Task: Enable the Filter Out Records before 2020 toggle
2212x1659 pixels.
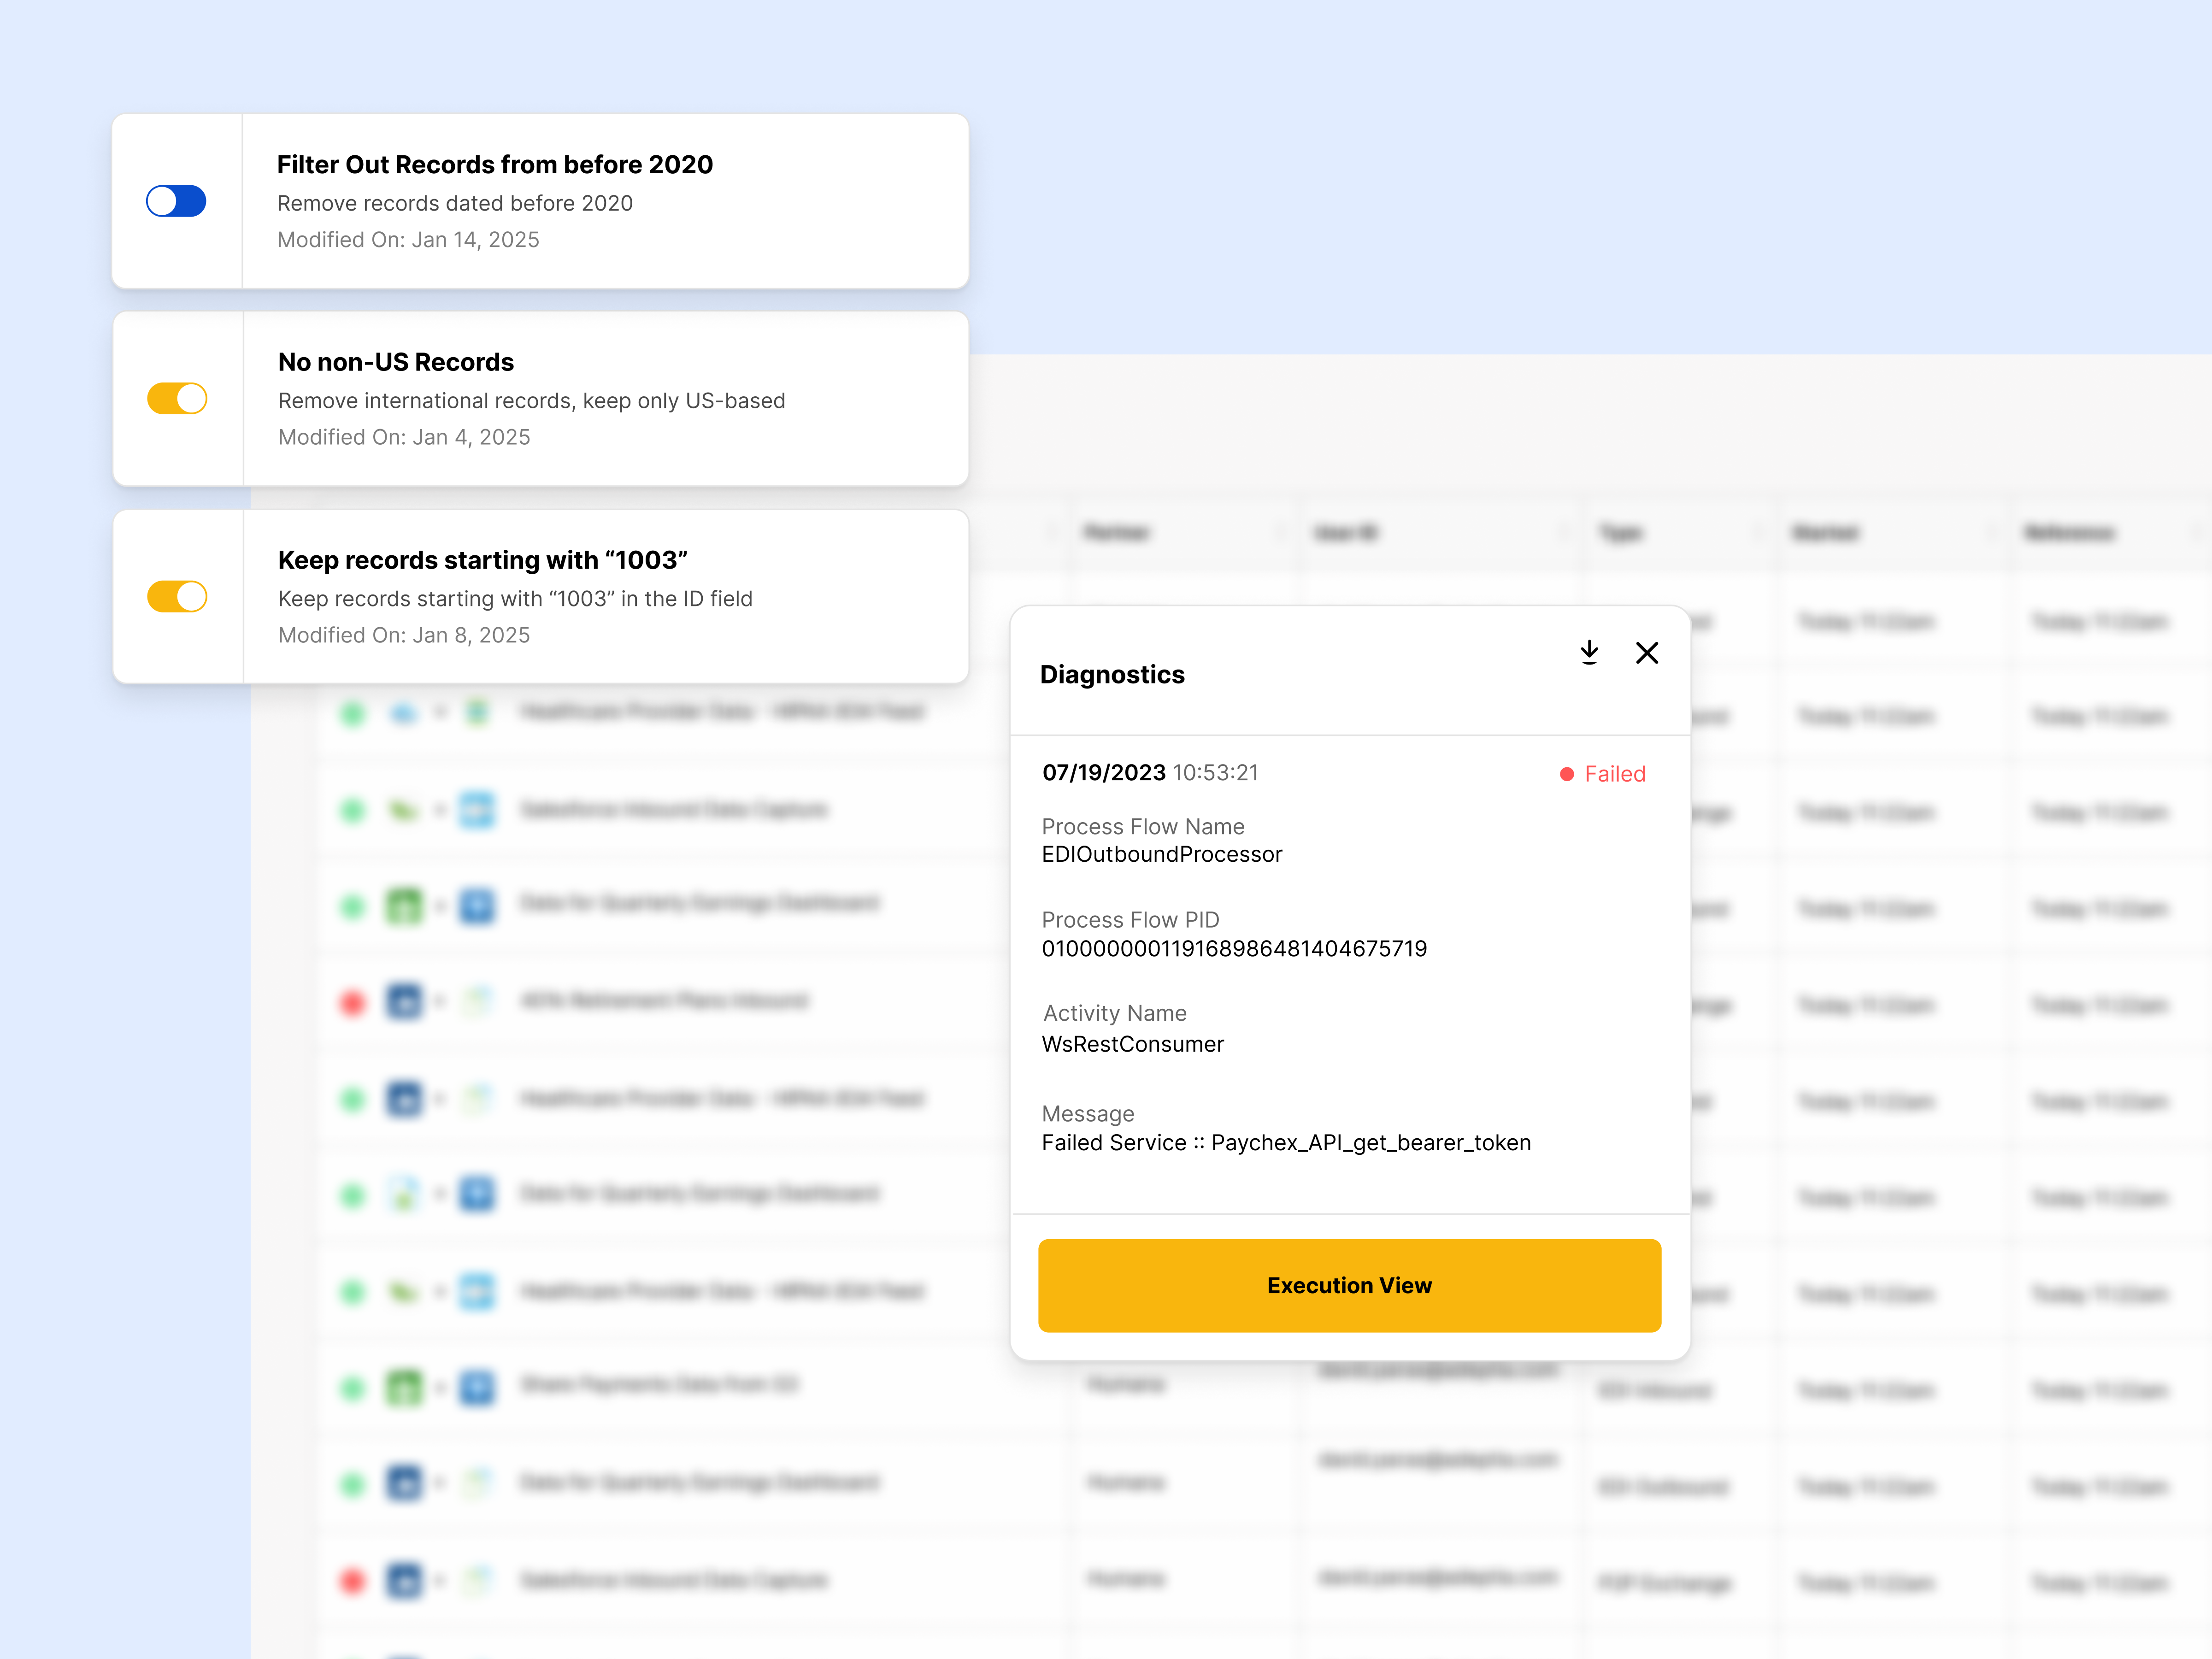Action: click(x=176, y=201)
